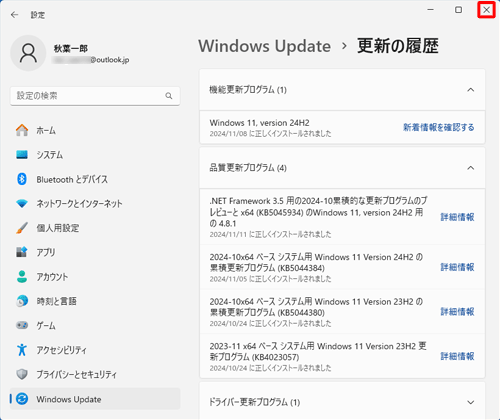Open 新着情報を確認する link
Screen dimensions: 500x420
(439, 127)
